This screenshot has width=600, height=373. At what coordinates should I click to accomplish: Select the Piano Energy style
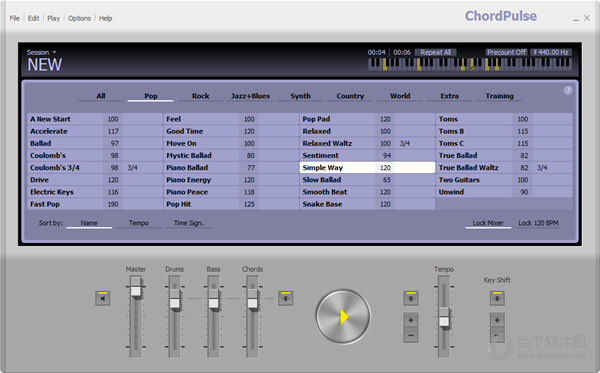tap(231, 180)
